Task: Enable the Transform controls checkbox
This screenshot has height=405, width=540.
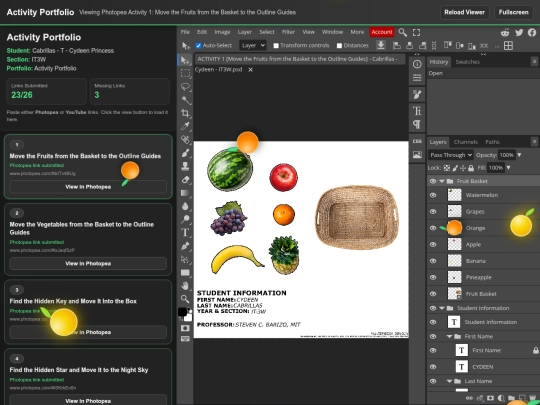Action: tap(276, 45)
